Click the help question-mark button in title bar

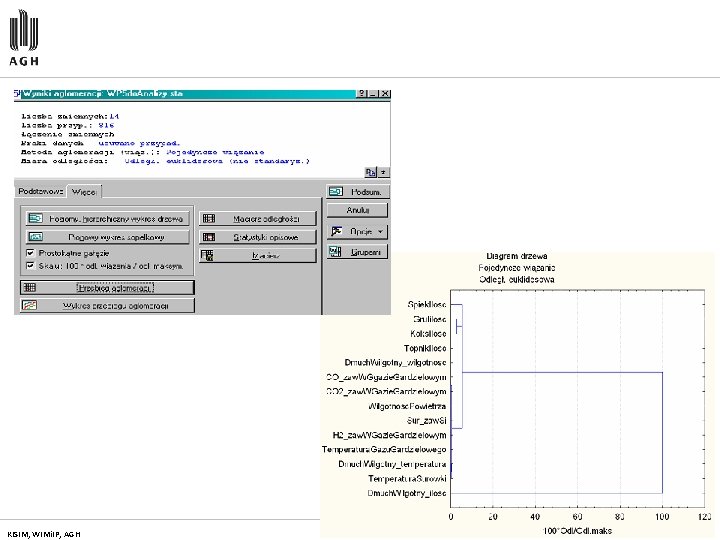click(x=362, y=93)
